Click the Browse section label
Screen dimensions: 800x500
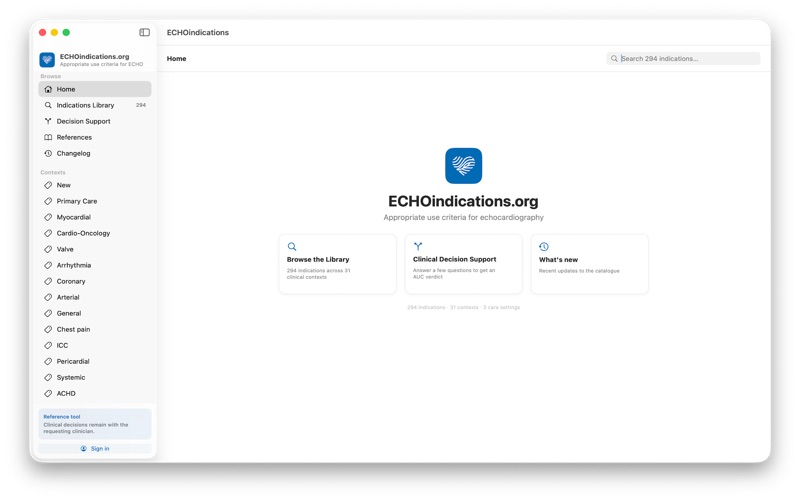point(51,76)
